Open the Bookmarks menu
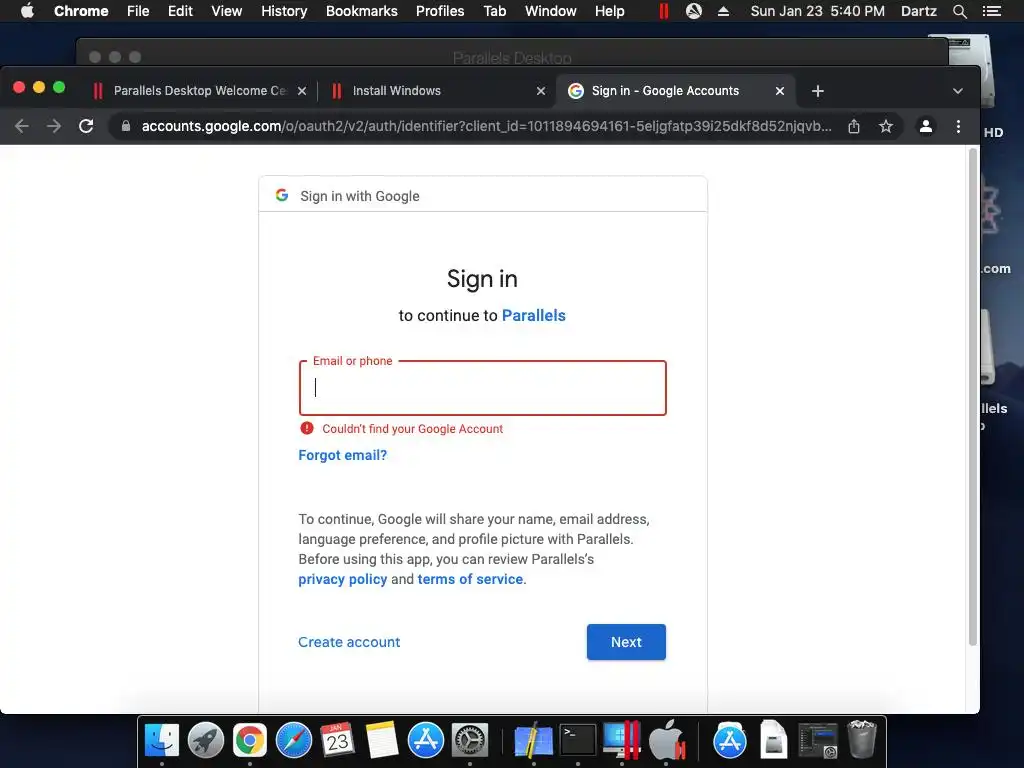The width and height of the screenshot is (1024, 768). (362, 11)
